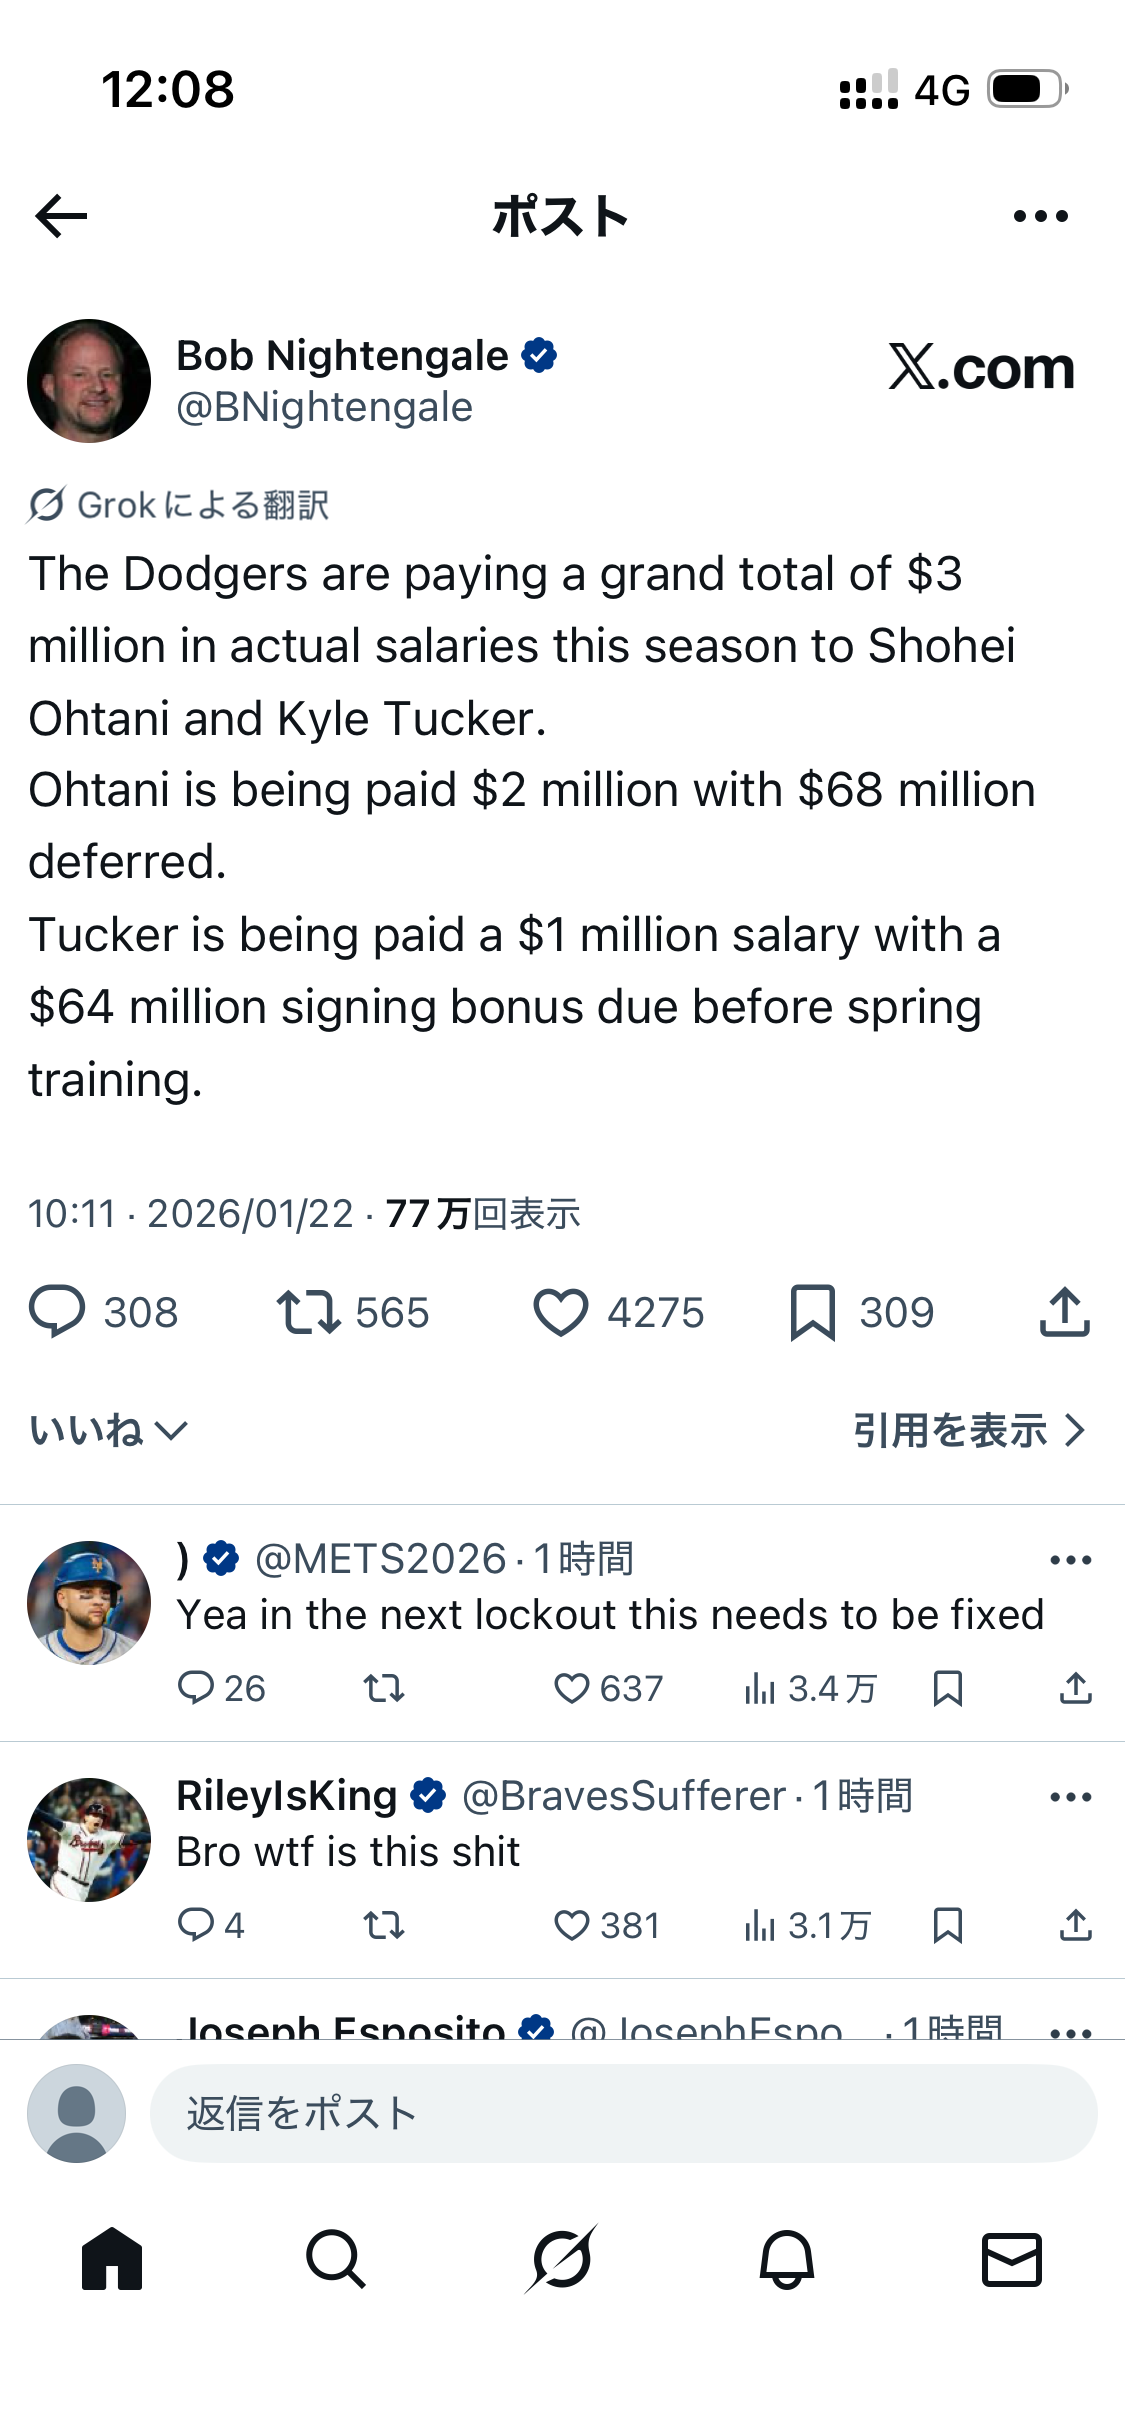Open the Search tab
Image resolution: width=1125 pixels, height=2436 pixels.
[336, 2259]
